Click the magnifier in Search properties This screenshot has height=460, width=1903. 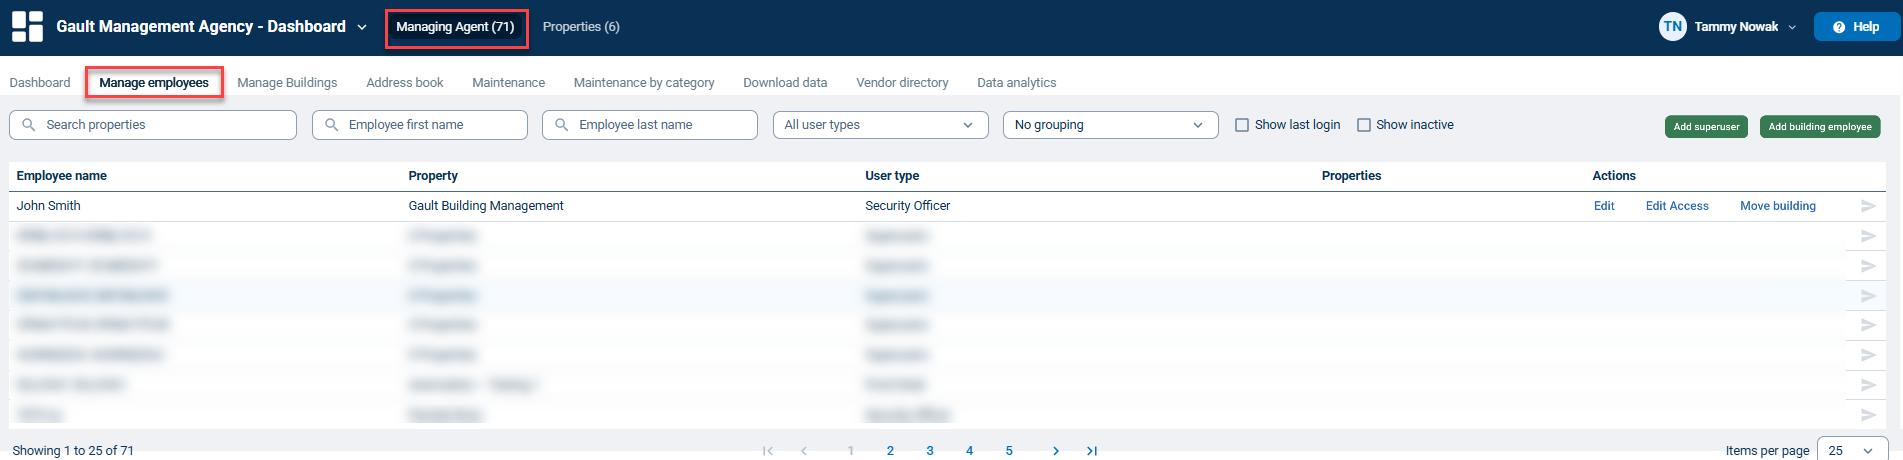29,125
